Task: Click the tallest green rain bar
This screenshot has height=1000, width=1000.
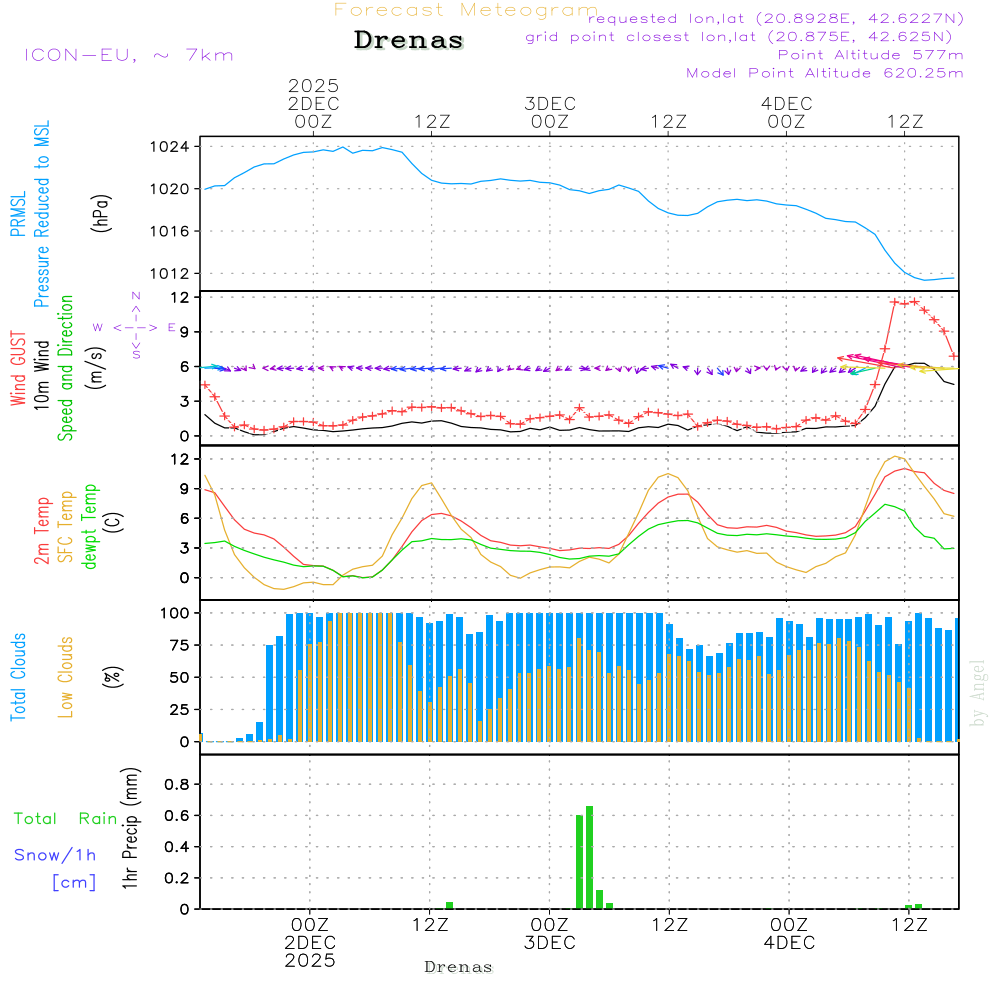Action: (x=590, y=857)
